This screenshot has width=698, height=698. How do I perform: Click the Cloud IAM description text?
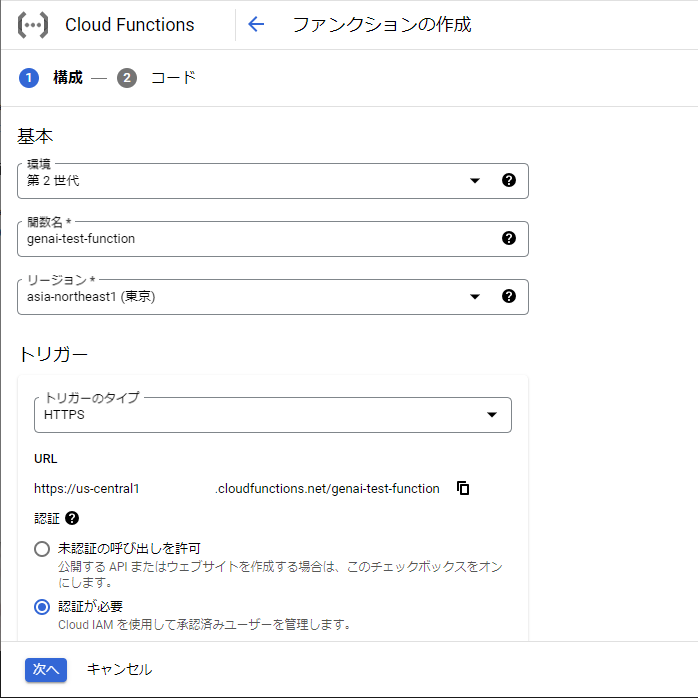204,625
